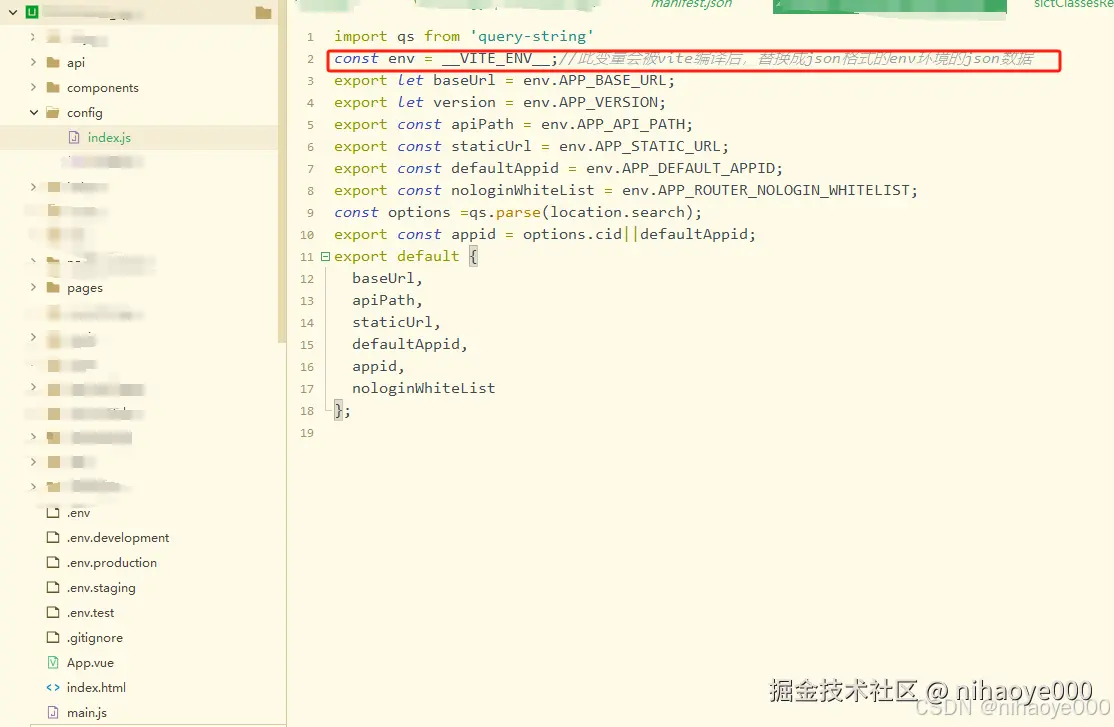Click 'nologinWhiteList' on line 8

(x=522, y=190)
